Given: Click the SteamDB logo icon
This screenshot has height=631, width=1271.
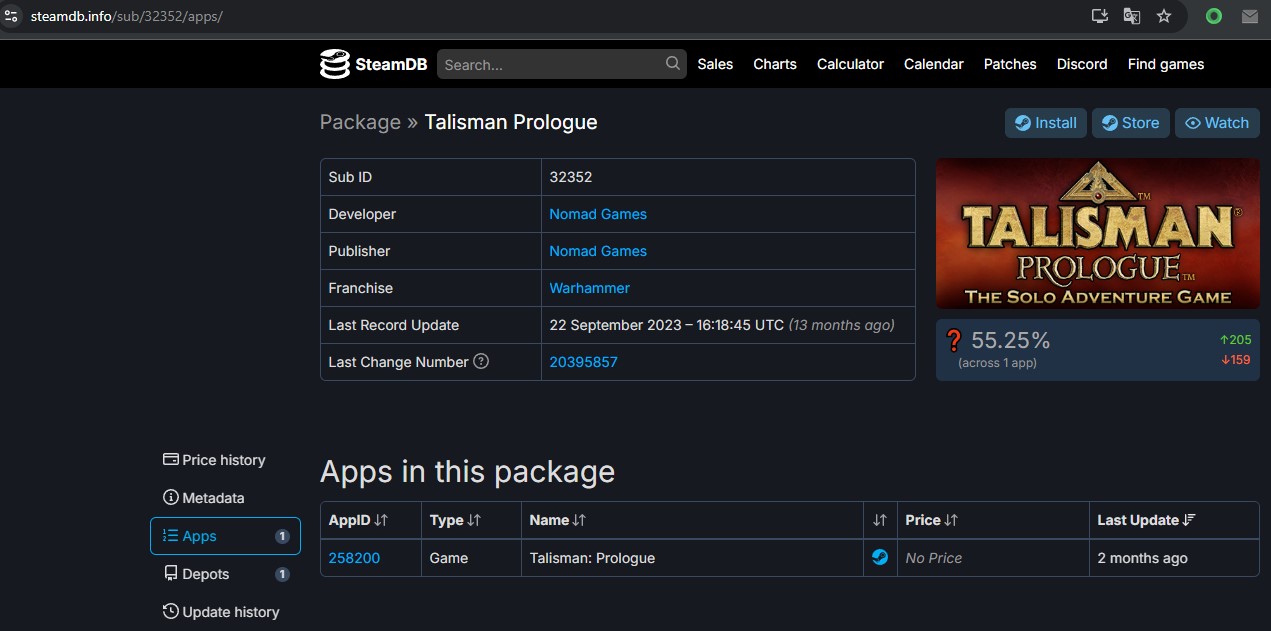Looking at the screenshot, I should 335,64.
